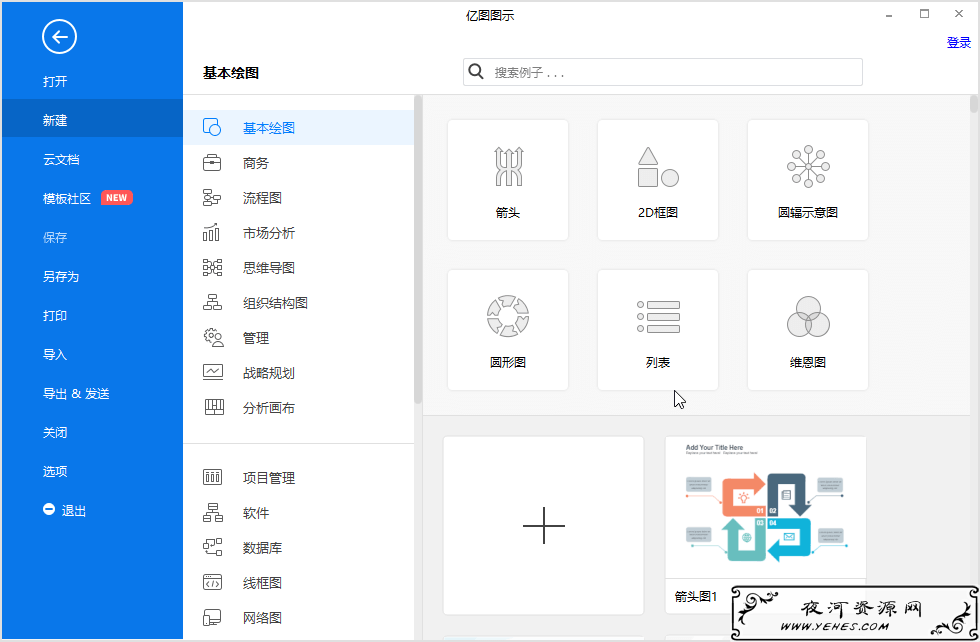The width and height of the screenshot is (980, 642).
Task: Open the 维恩图 Venn diagram card
Action: tap(808, 330)
